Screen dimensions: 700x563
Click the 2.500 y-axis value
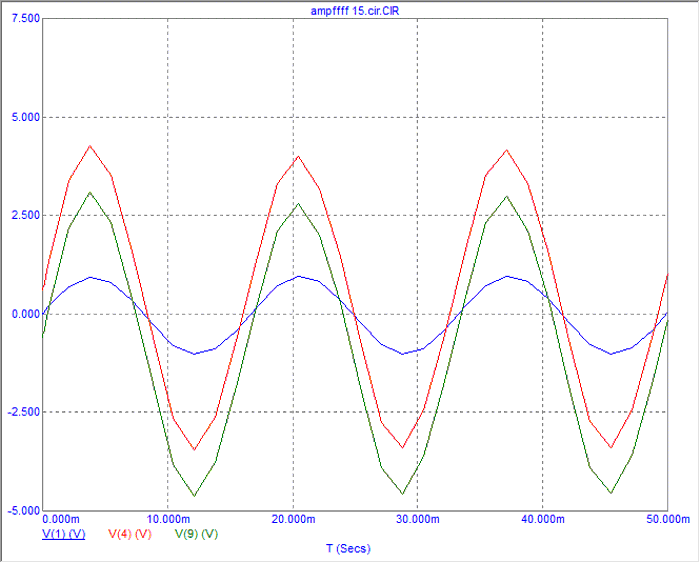[x=25, y=215]
